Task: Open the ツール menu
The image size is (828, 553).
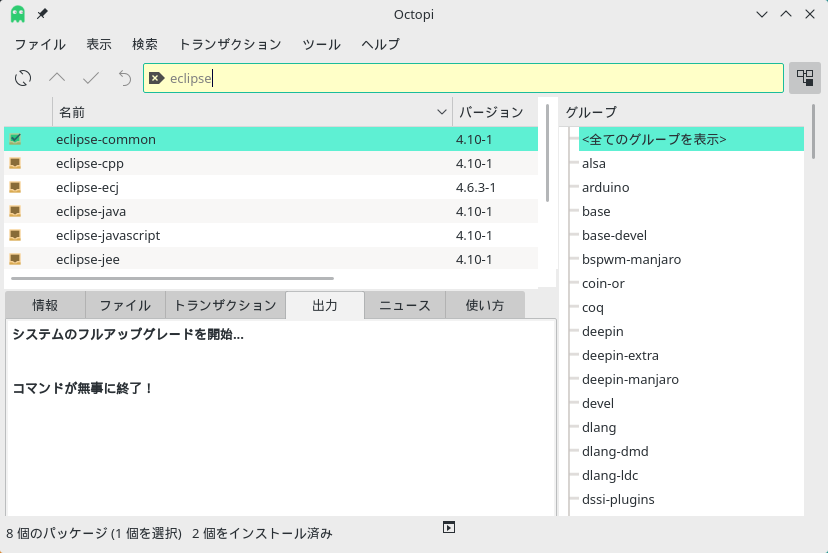Action: [x=321, y=44]
